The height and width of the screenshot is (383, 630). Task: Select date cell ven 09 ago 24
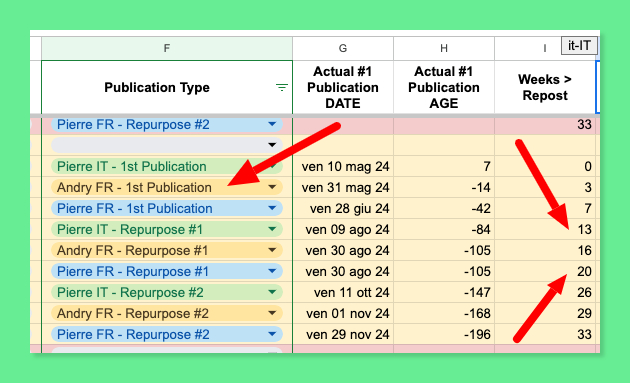click(x=343, y=229)
